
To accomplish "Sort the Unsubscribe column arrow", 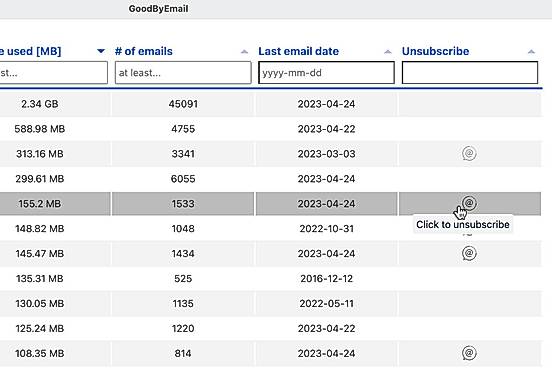I will [531, 52].
